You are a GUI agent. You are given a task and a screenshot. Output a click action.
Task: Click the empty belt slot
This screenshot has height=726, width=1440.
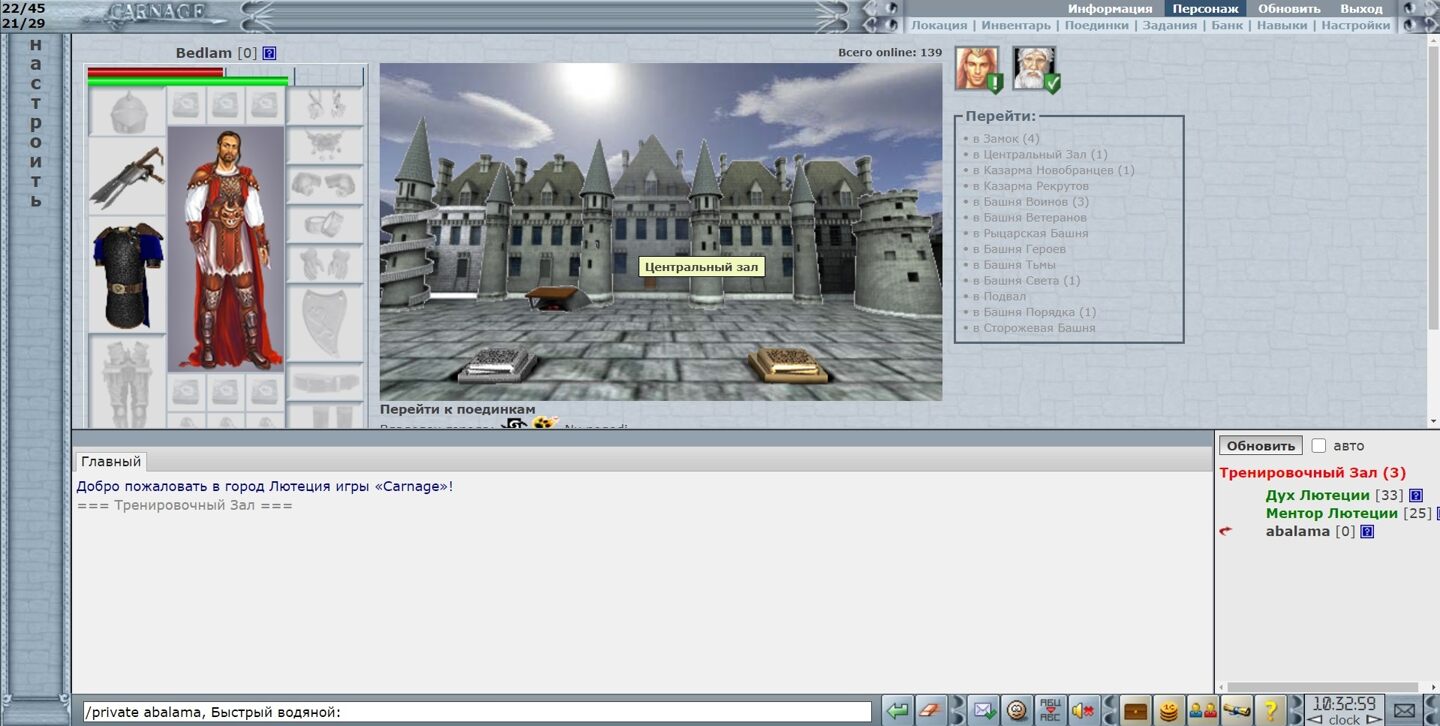pos(325,383)
